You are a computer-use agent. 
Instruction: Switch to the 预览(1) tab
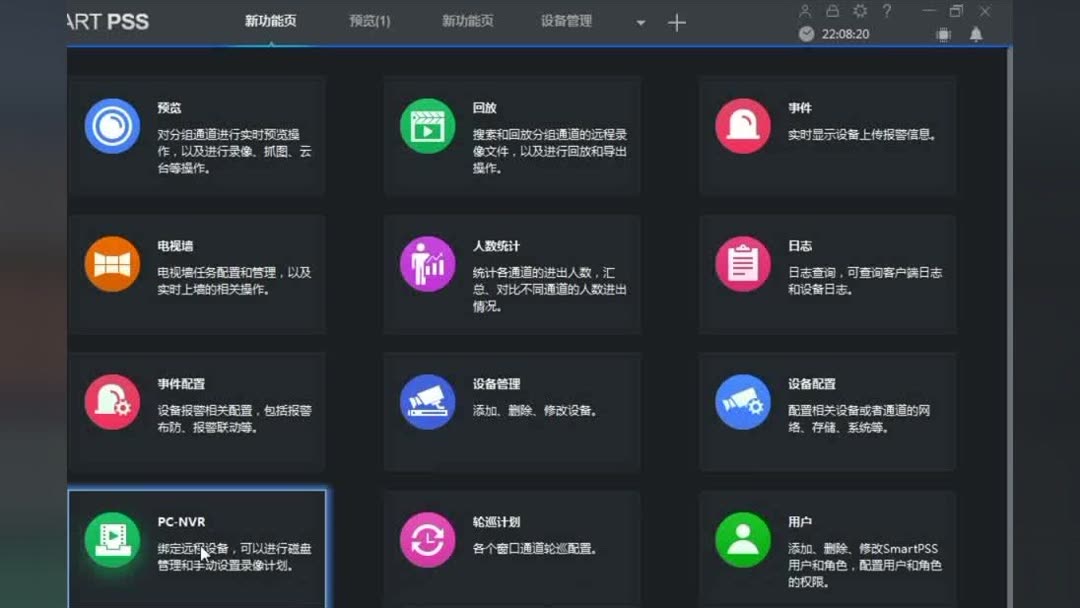(369, 20)
